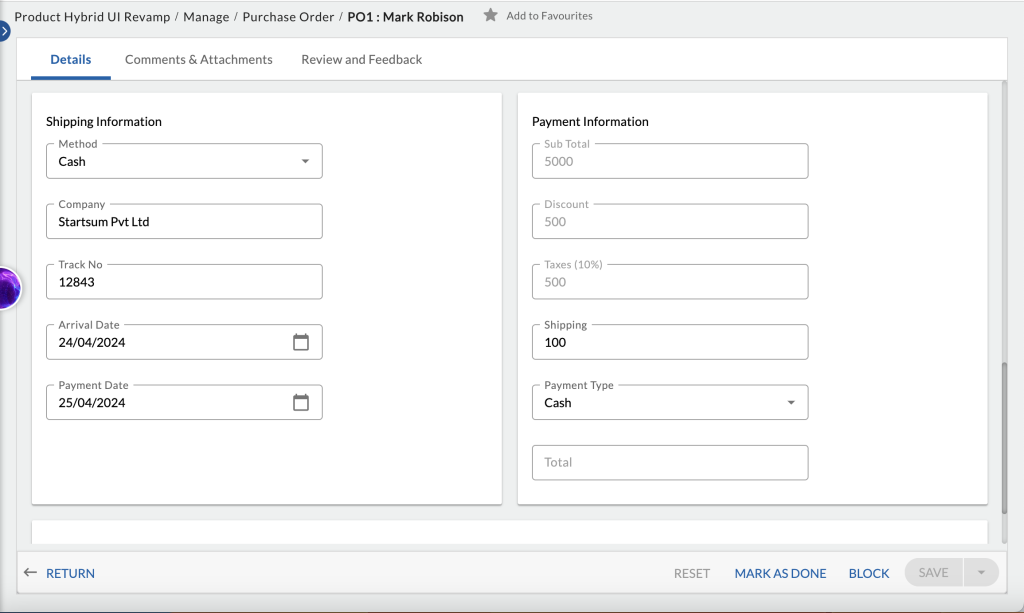The image size is (1024, 613).
Task: Expand the arrow next to SAVE
Action: (981, 572)
